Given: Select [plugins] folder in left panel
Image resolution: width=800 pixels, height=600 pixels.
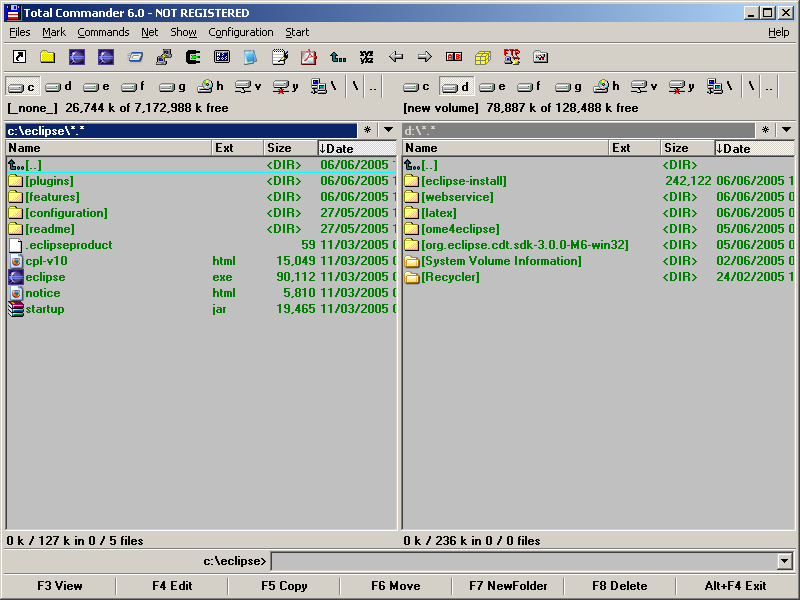Looking at the screenshot, I should [x=202, y=181].
